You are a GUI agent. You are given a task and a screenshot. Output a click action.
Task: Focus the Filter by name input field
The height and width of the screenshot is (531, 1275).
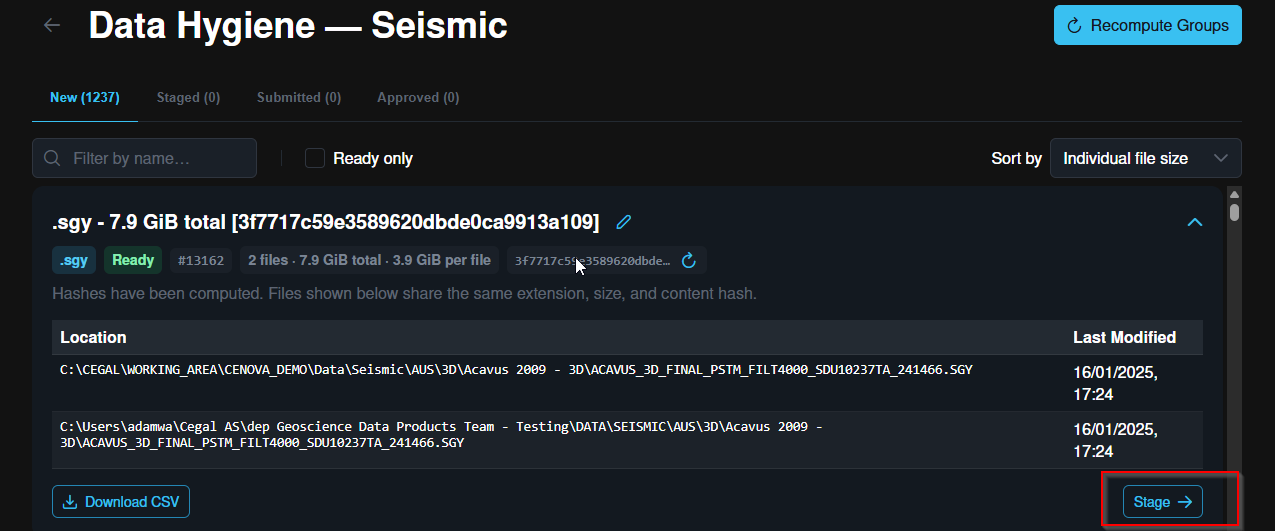pyautogui.click(x=144, y=158)
